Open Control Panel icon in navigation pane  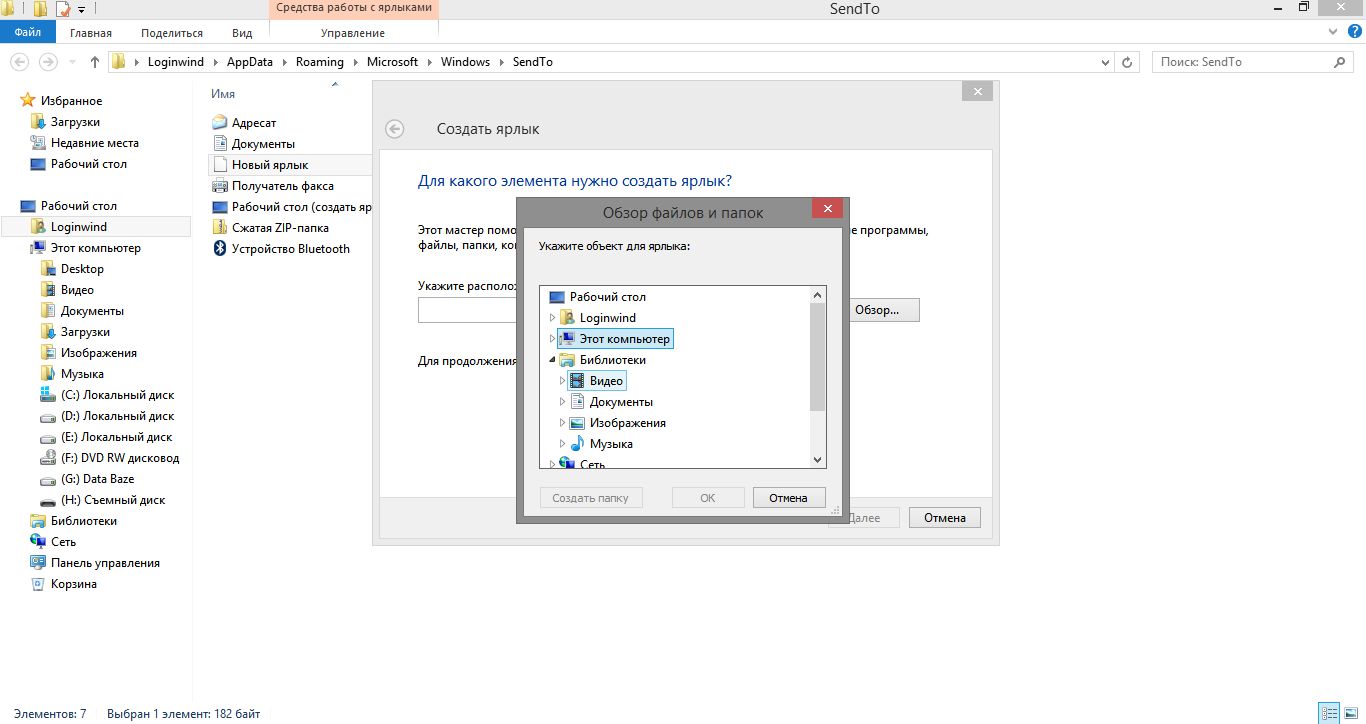point(38,563)
